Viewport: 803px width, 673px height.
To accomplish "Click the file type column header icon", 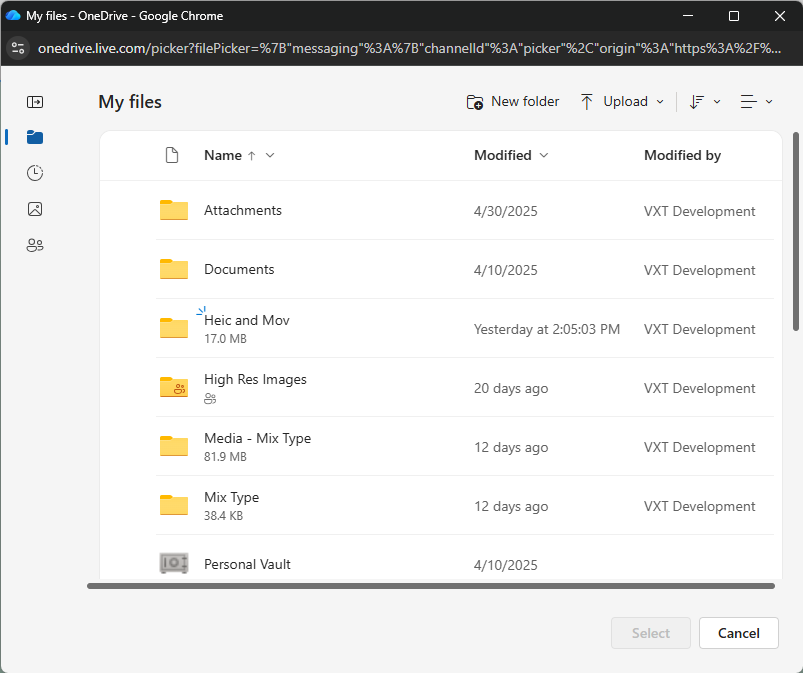I will (x=172, y=155).
